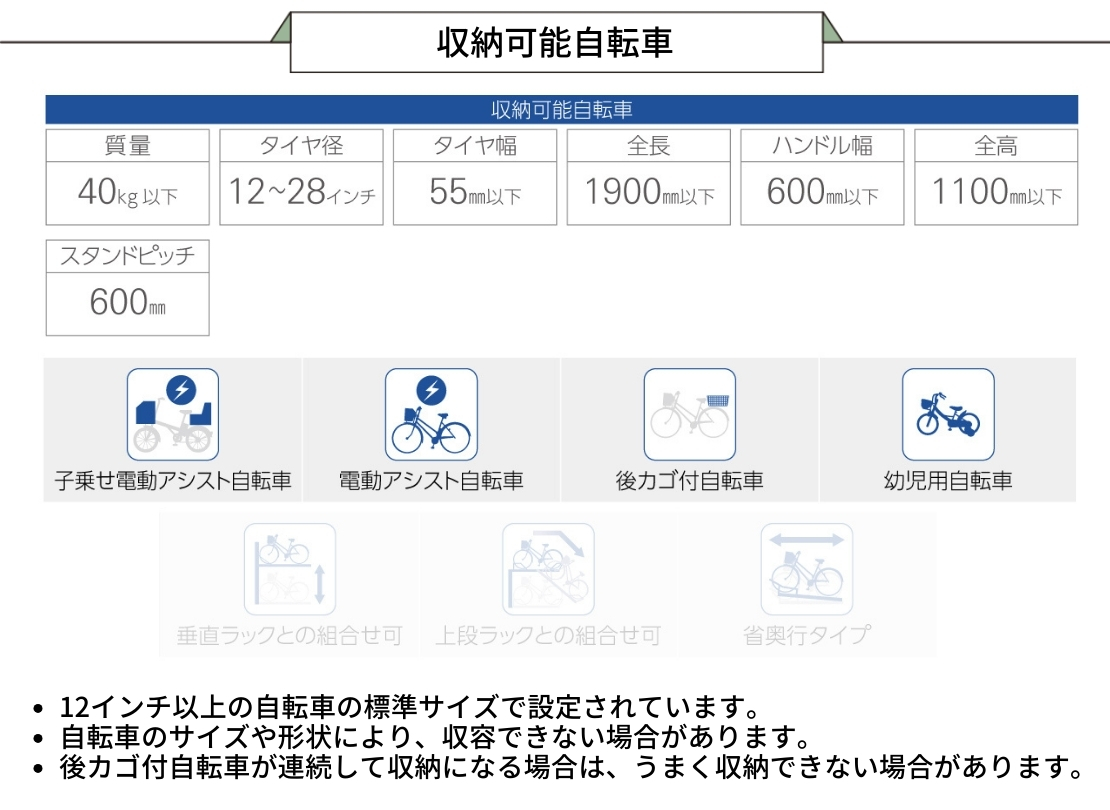Click the blue 収納可能自転車 table header bar
The width and height of the screenshot is (1110, 810).
point(561,109)
